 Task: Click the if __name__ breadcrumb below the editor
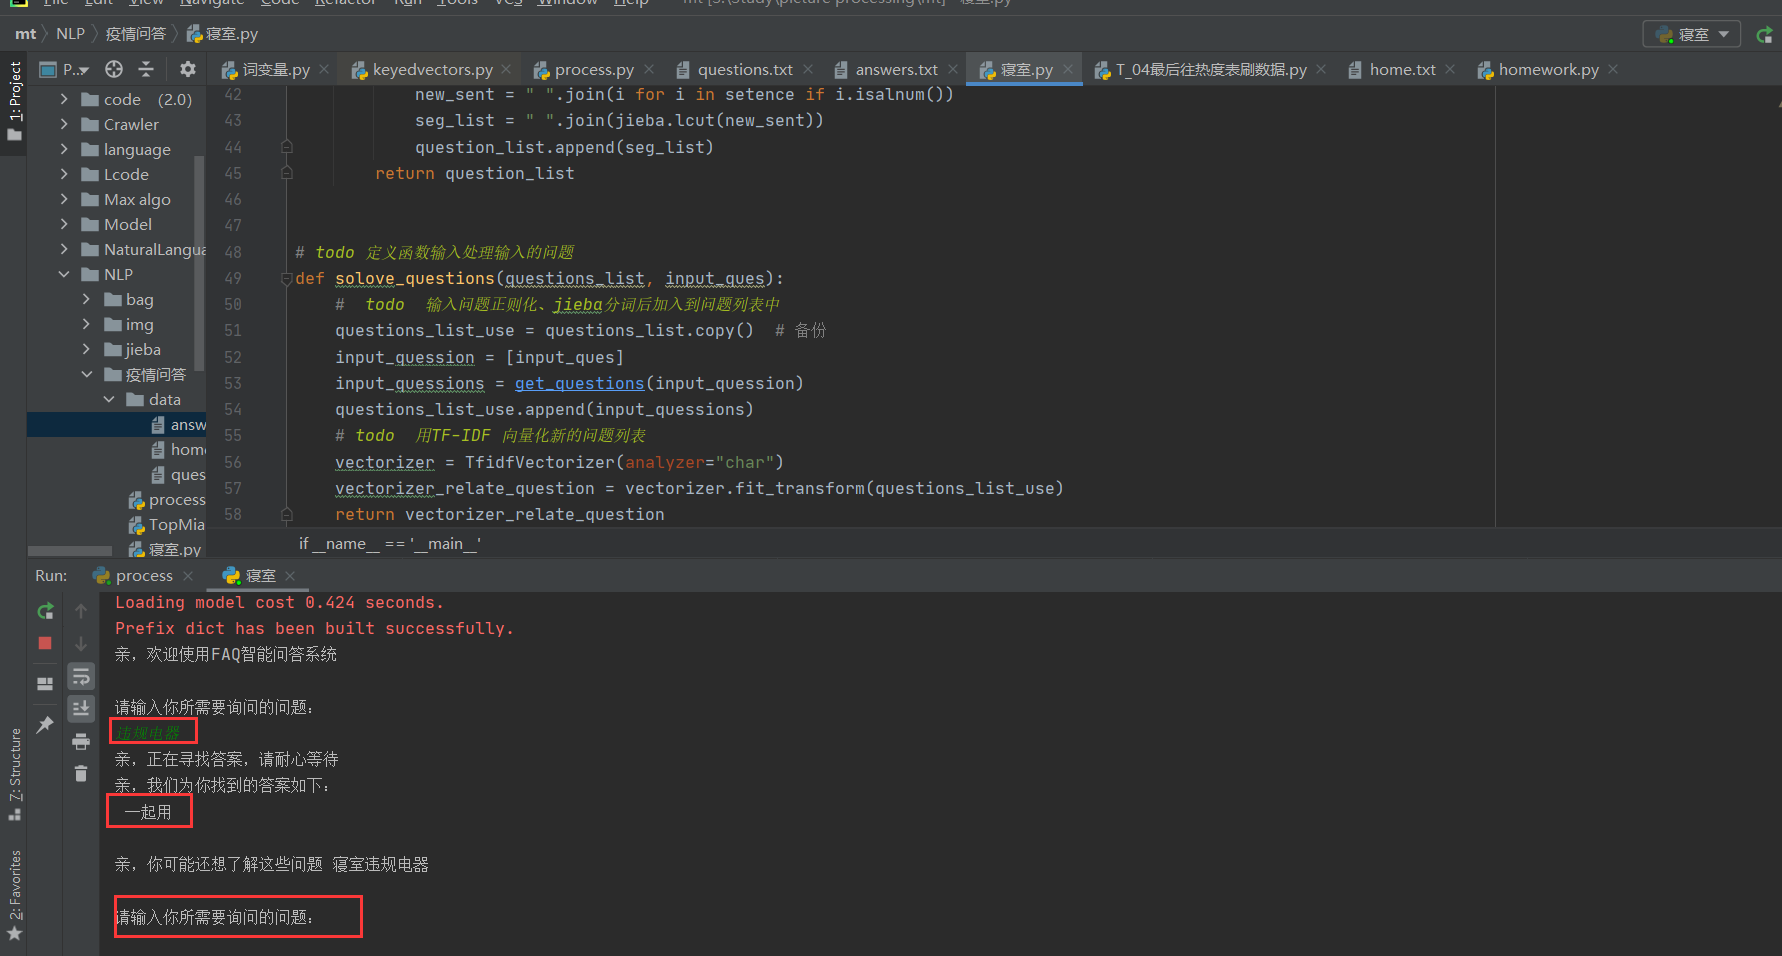pos(389,543)
